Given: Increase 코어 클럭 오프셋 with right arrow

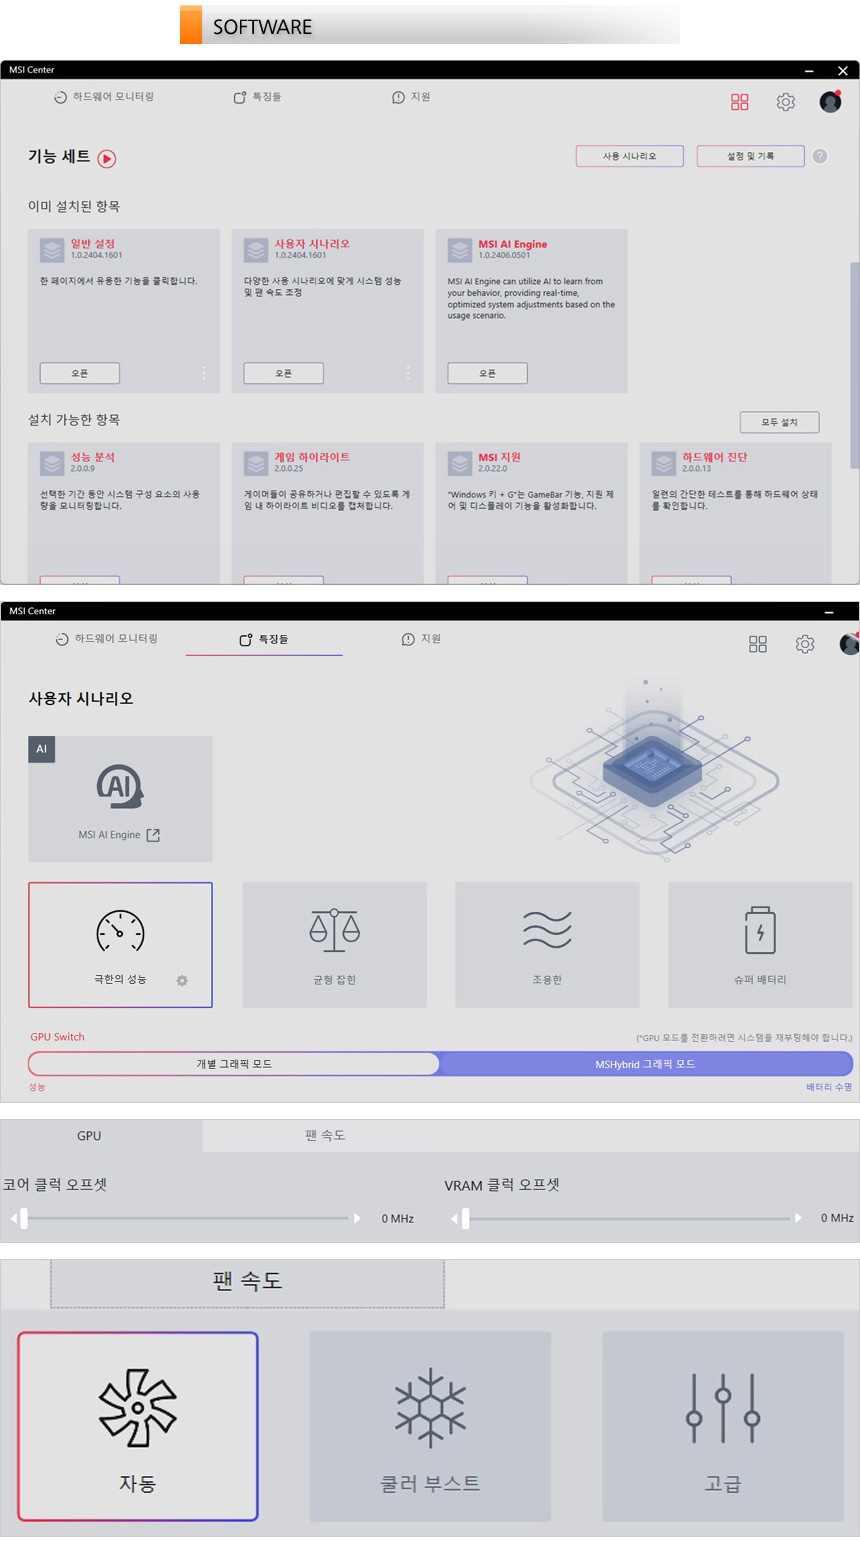Looking at the screenshot, I should tap(357, 1218).
